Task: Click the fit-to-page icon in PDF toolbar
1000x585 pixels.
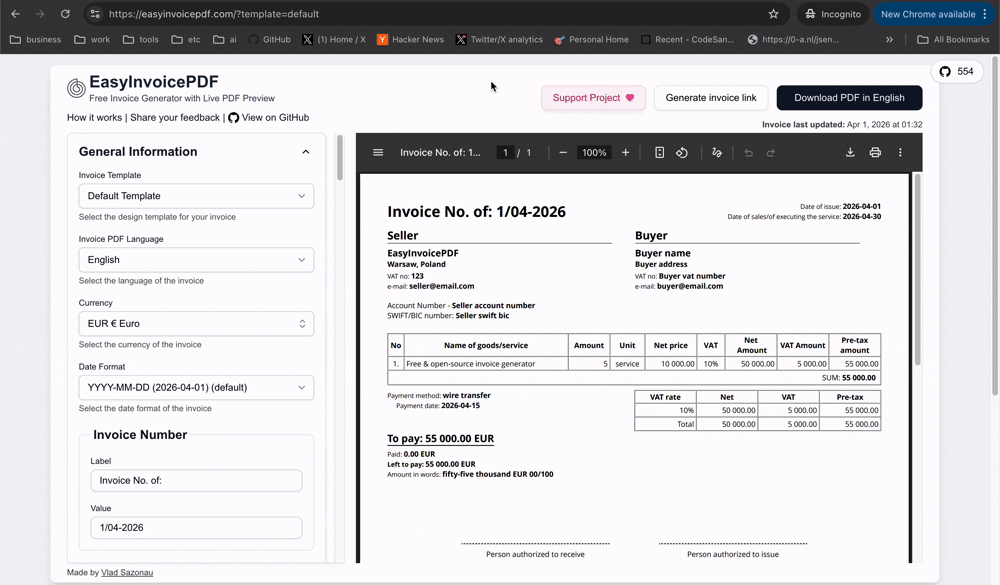Action: [x=659, y=152]
